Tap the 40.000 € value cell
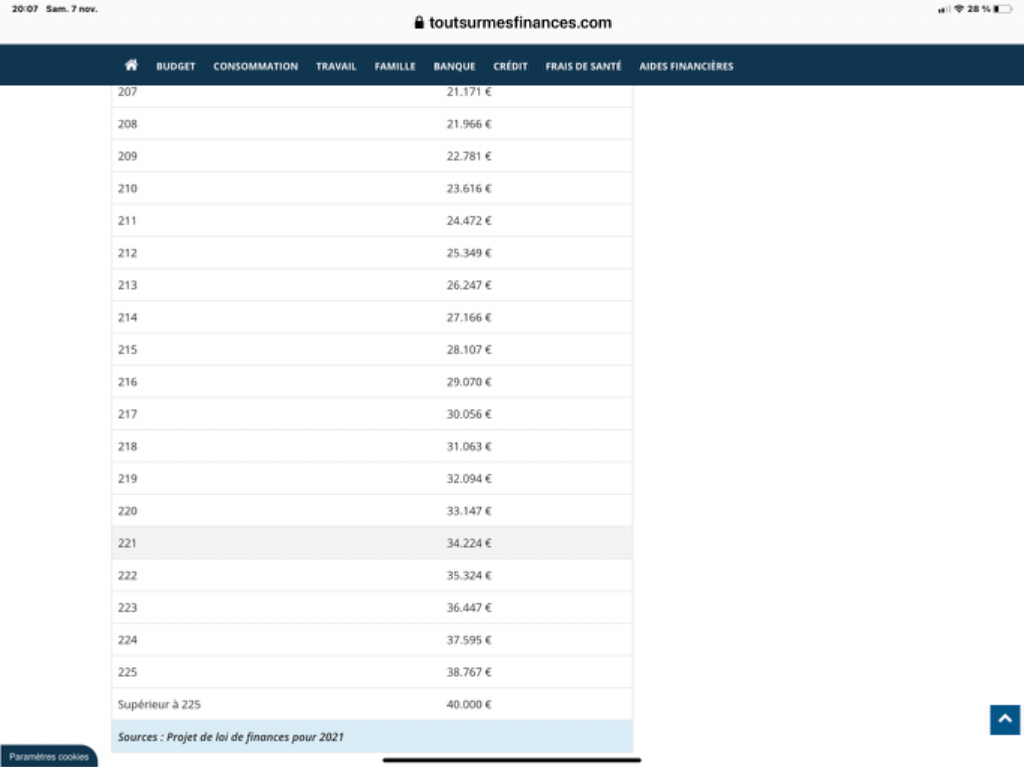1024x767 pixels. [x=469, y=704]
